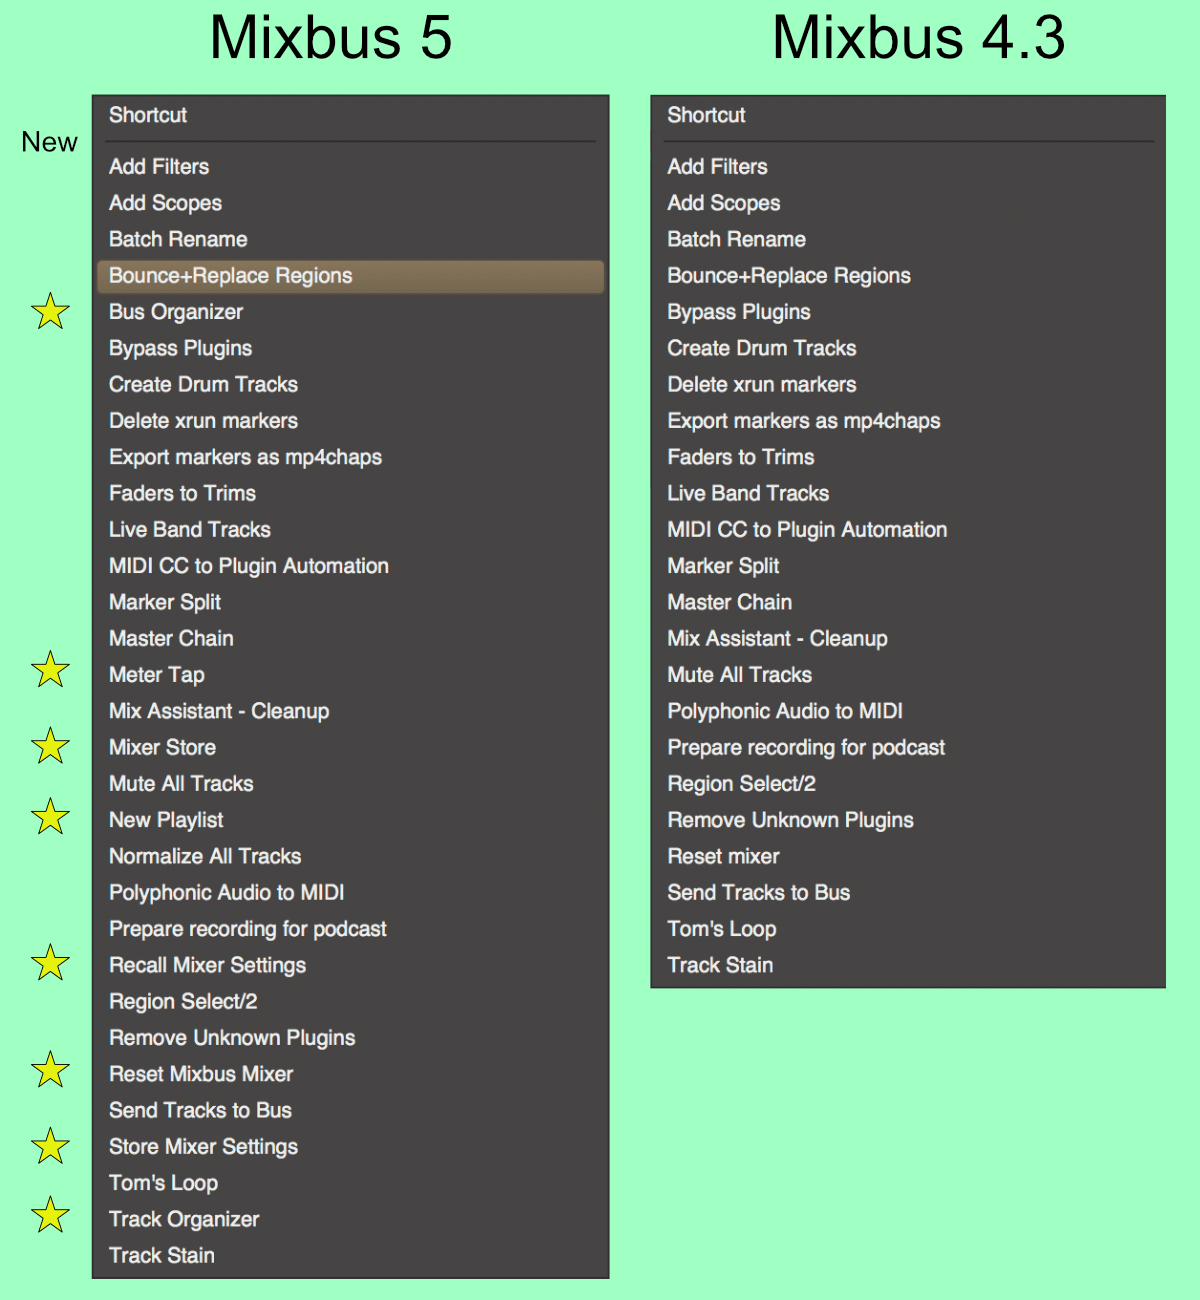The height and width of the screenshot is (1300, 1200).
Task: Choose Track Organizer in the Mixbus 5 menu
Action: pos(184,1219)
